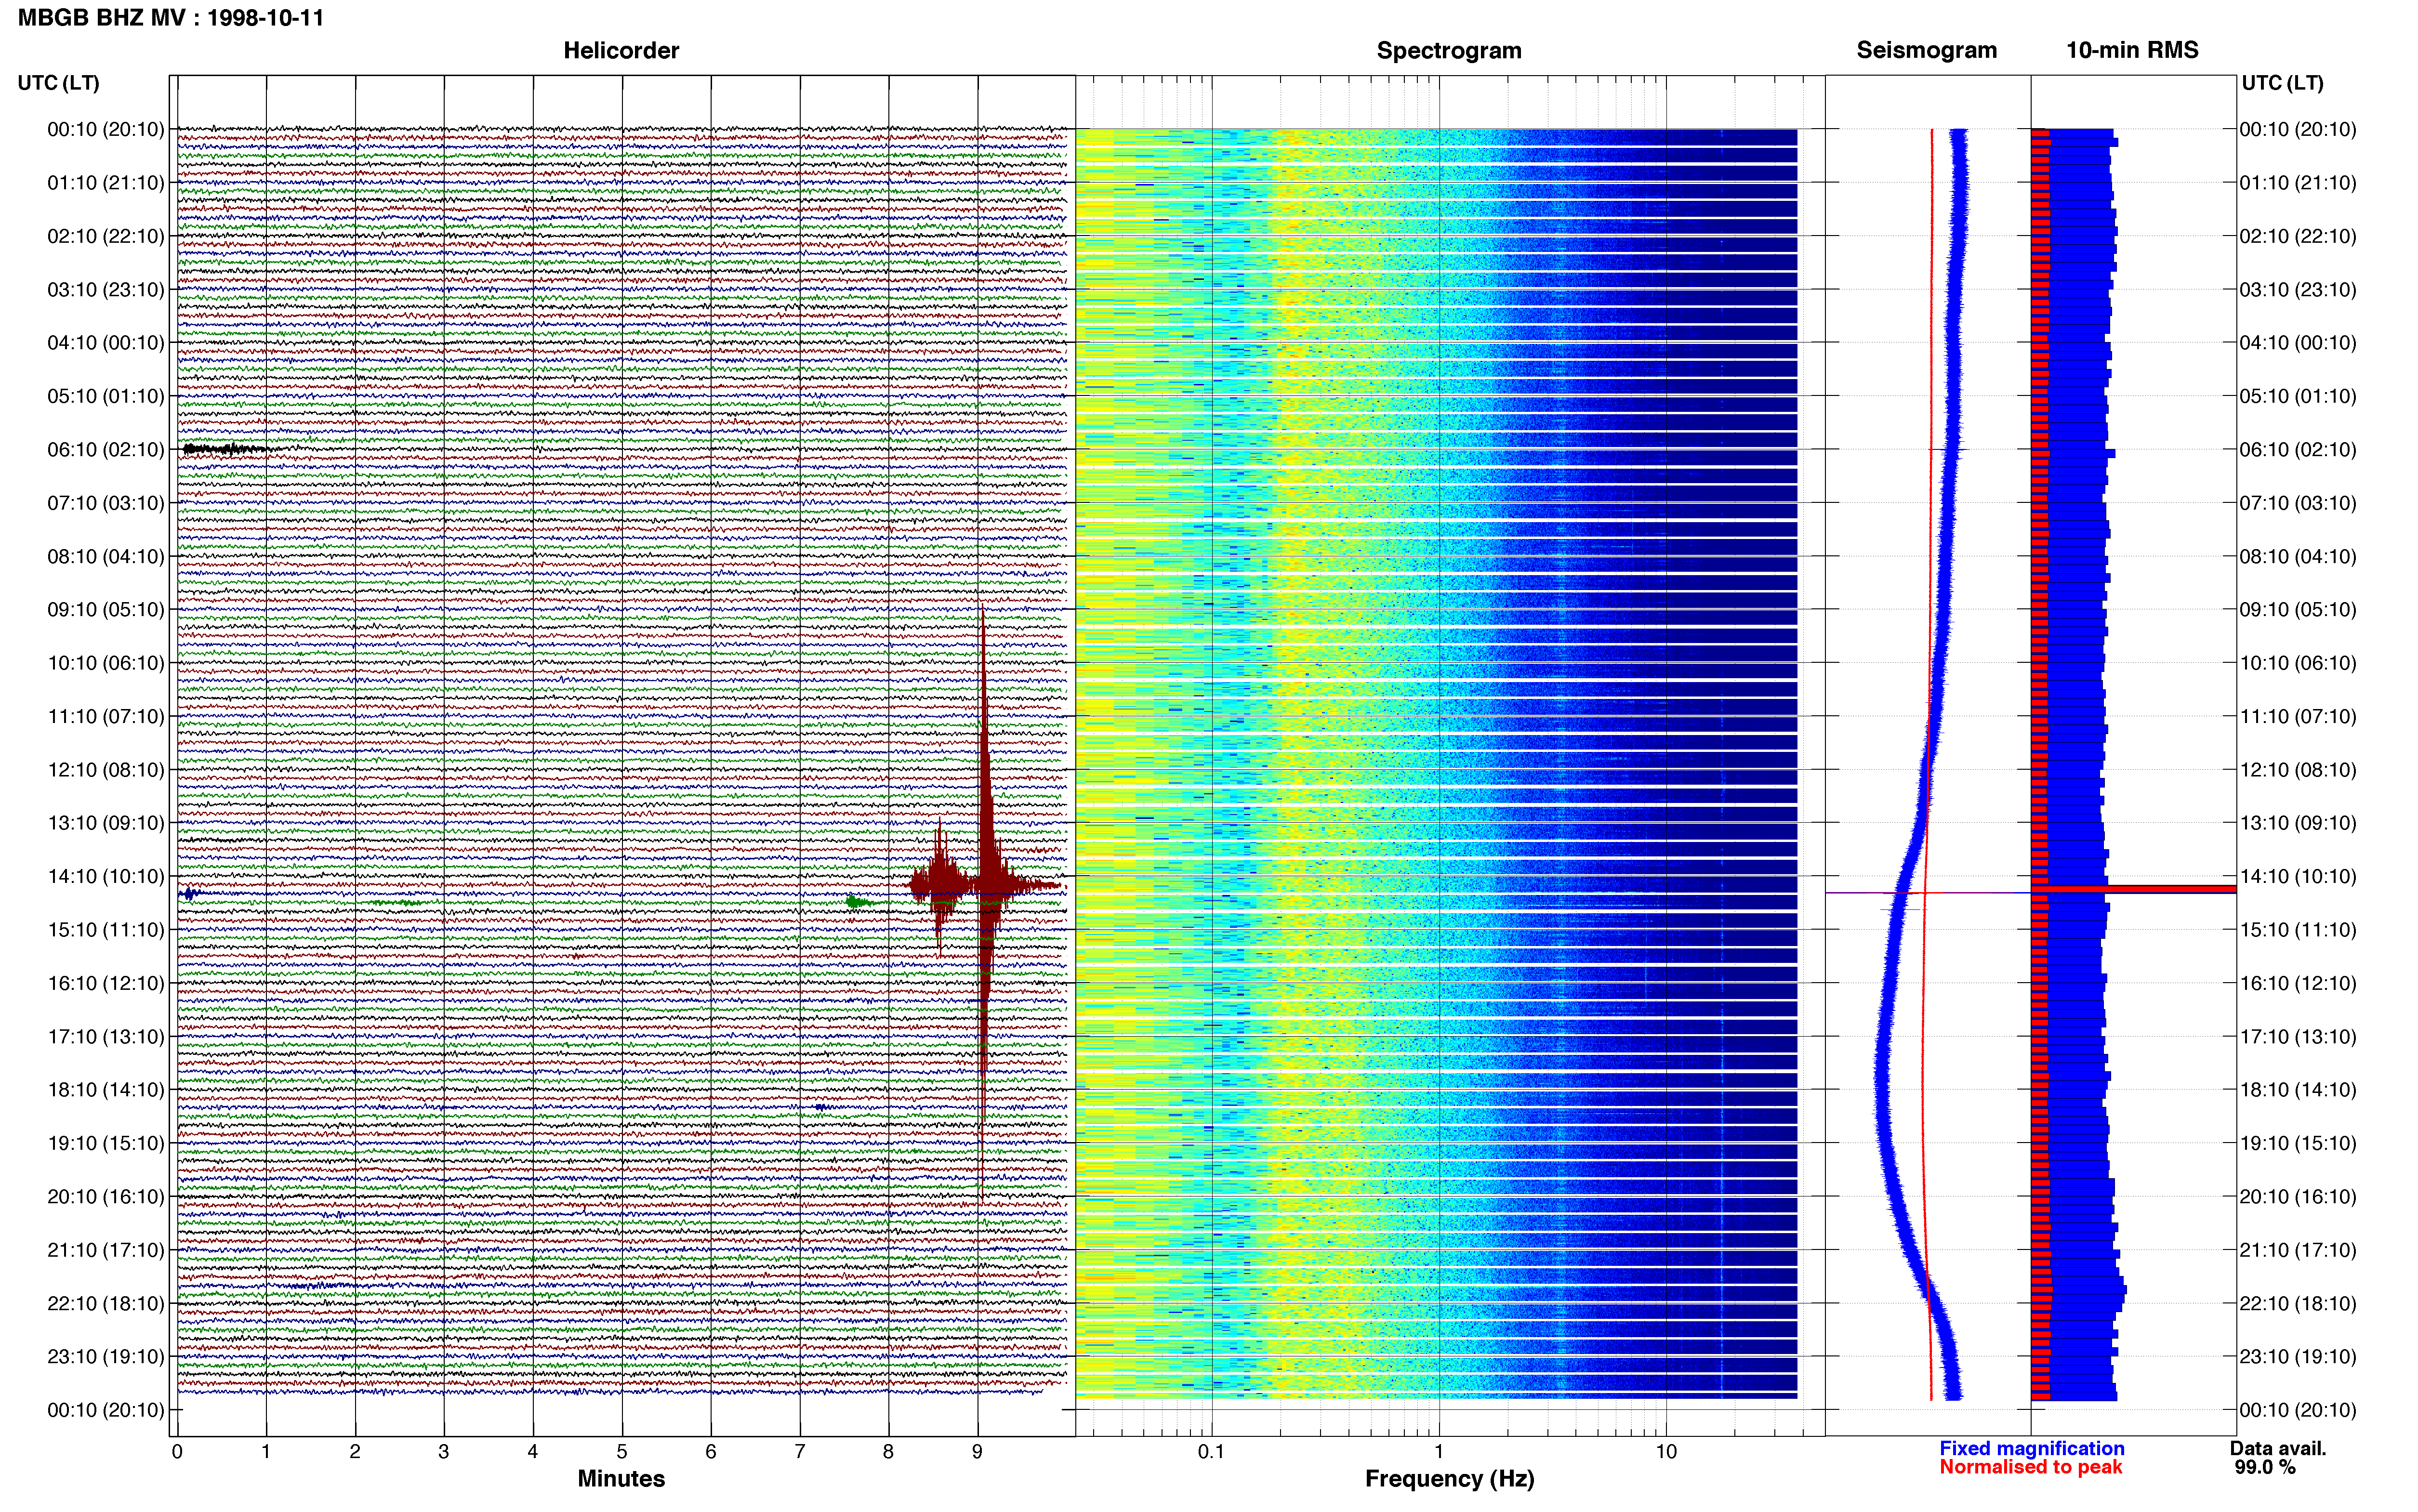
Task: Click left time label '16:10 (12:10)'
Action: (106, 983)
